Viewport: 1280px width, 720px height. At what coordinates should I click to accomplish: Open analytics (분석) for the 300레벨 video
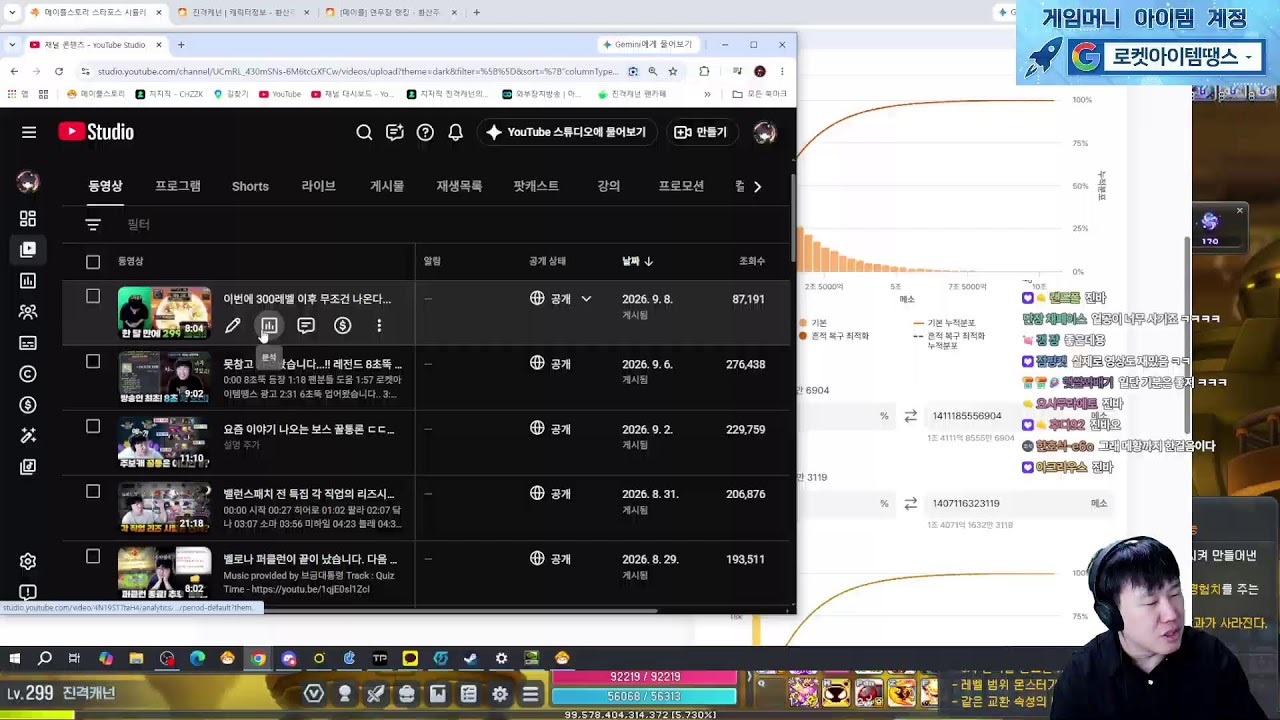pyautogui.click(x=269, y=325)
